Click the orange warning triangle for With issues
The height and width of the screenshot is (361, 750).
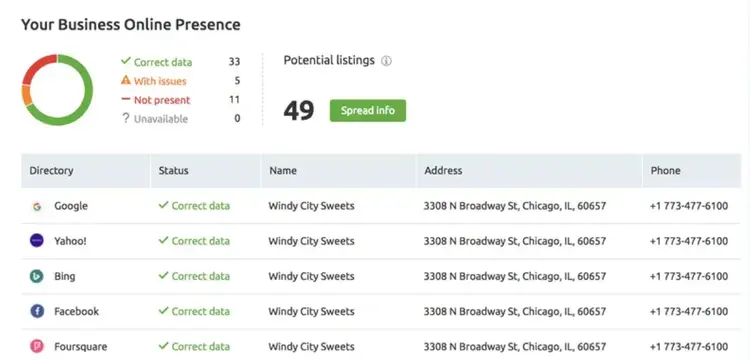click(x=126, y=80)
